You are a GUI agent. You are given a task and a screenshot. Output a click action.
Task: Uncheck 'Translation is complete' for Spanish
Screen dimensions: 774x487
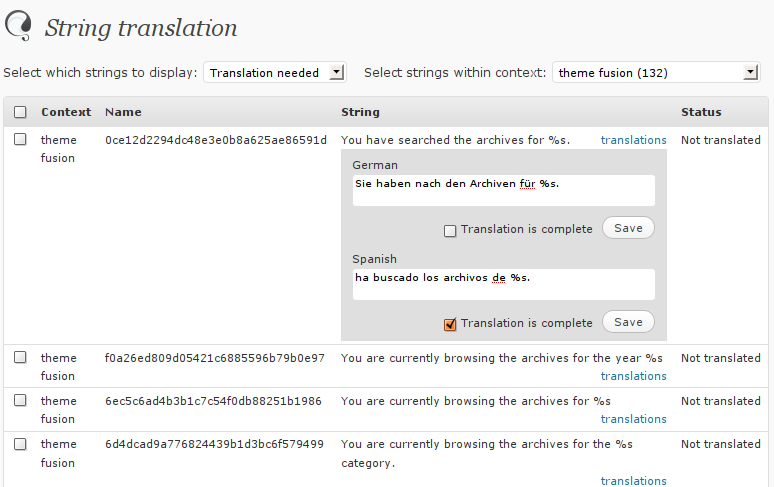450,324
